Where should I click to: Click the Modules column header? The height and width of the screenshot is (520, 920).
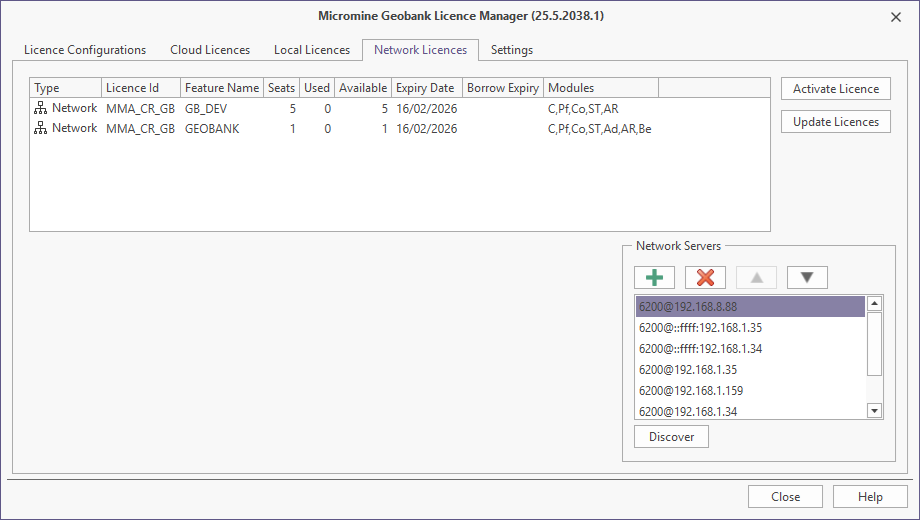coord(601,88)
